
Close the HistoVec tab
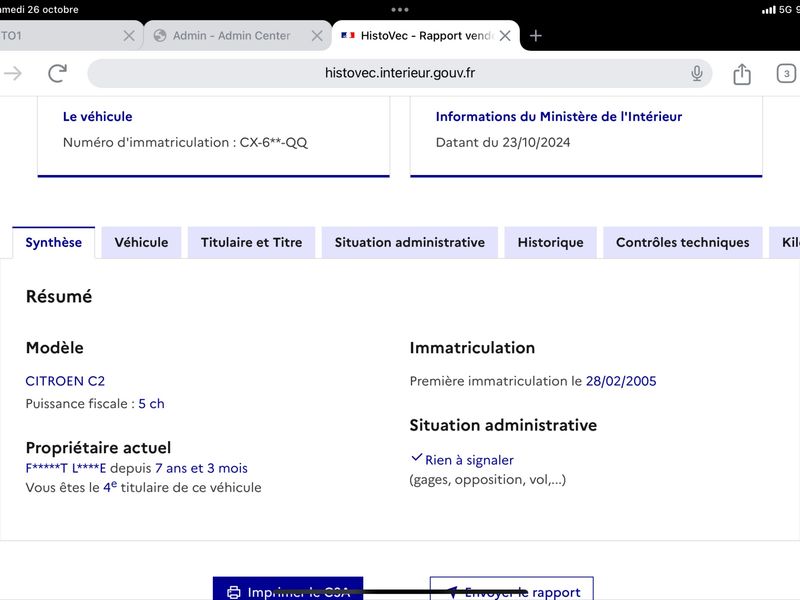(505, 36)
